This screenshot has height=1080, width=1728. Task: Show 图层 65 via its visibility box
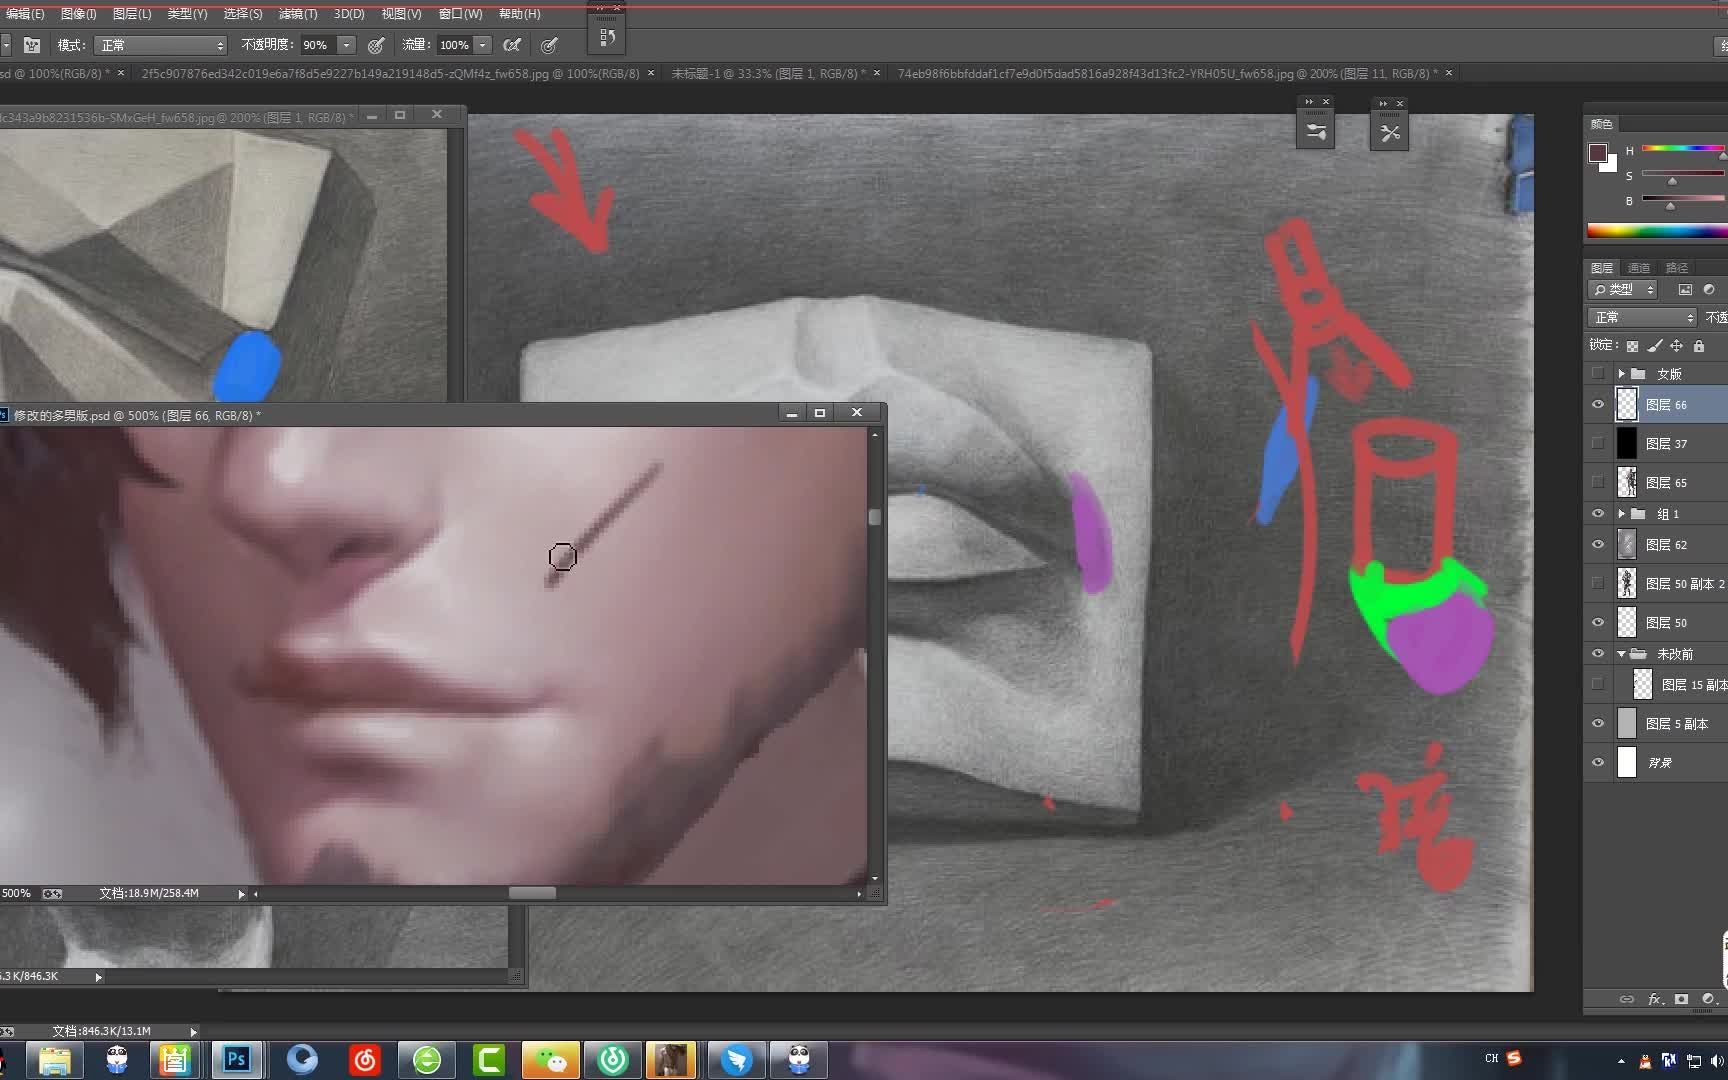pyautogui.click(x=1598, y=482)
